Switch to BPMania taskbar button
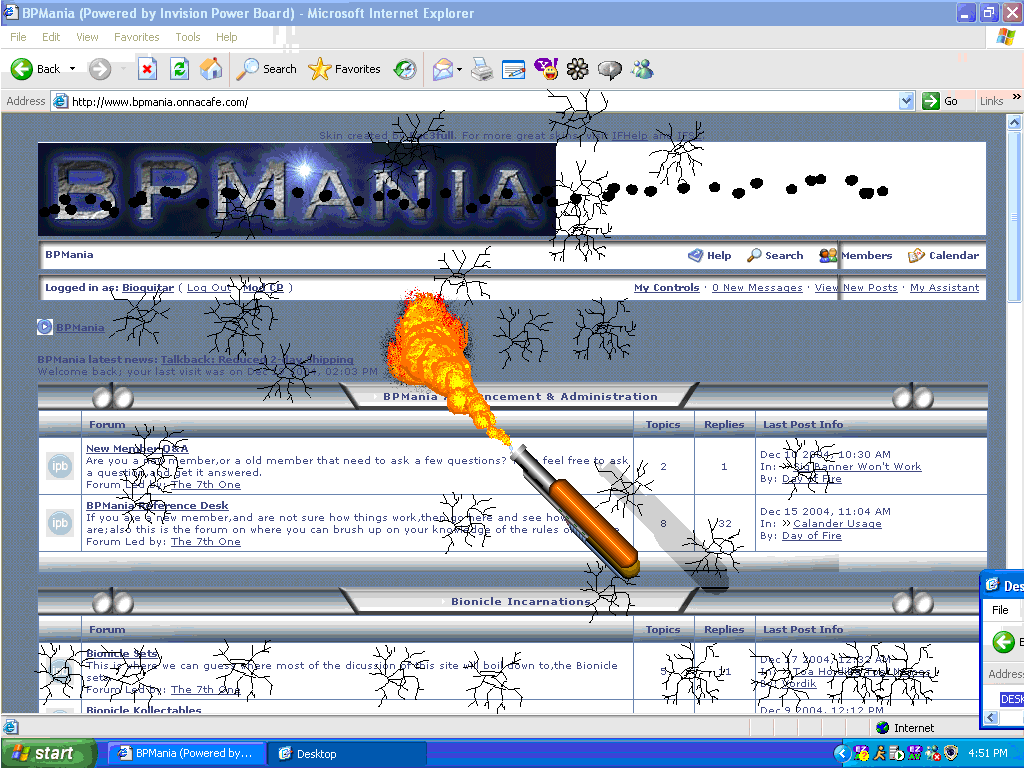The width and height of the screenshot is (1024, 768). point(186,753)
